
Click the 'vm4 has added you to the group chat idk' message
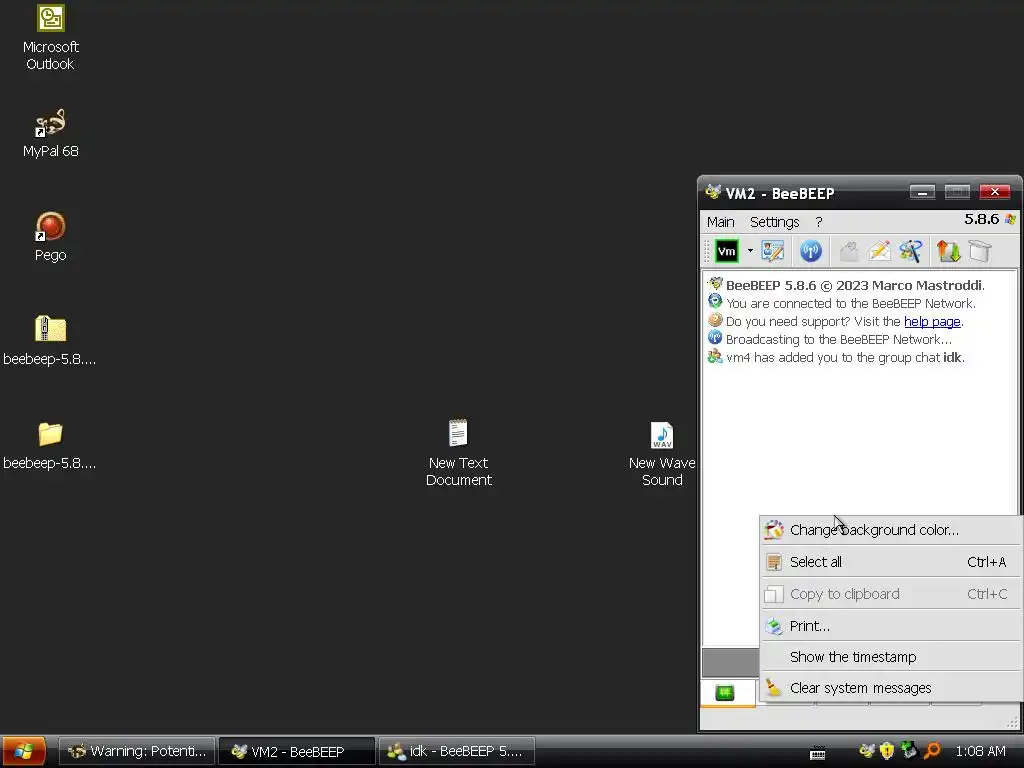tap(845, 357)
